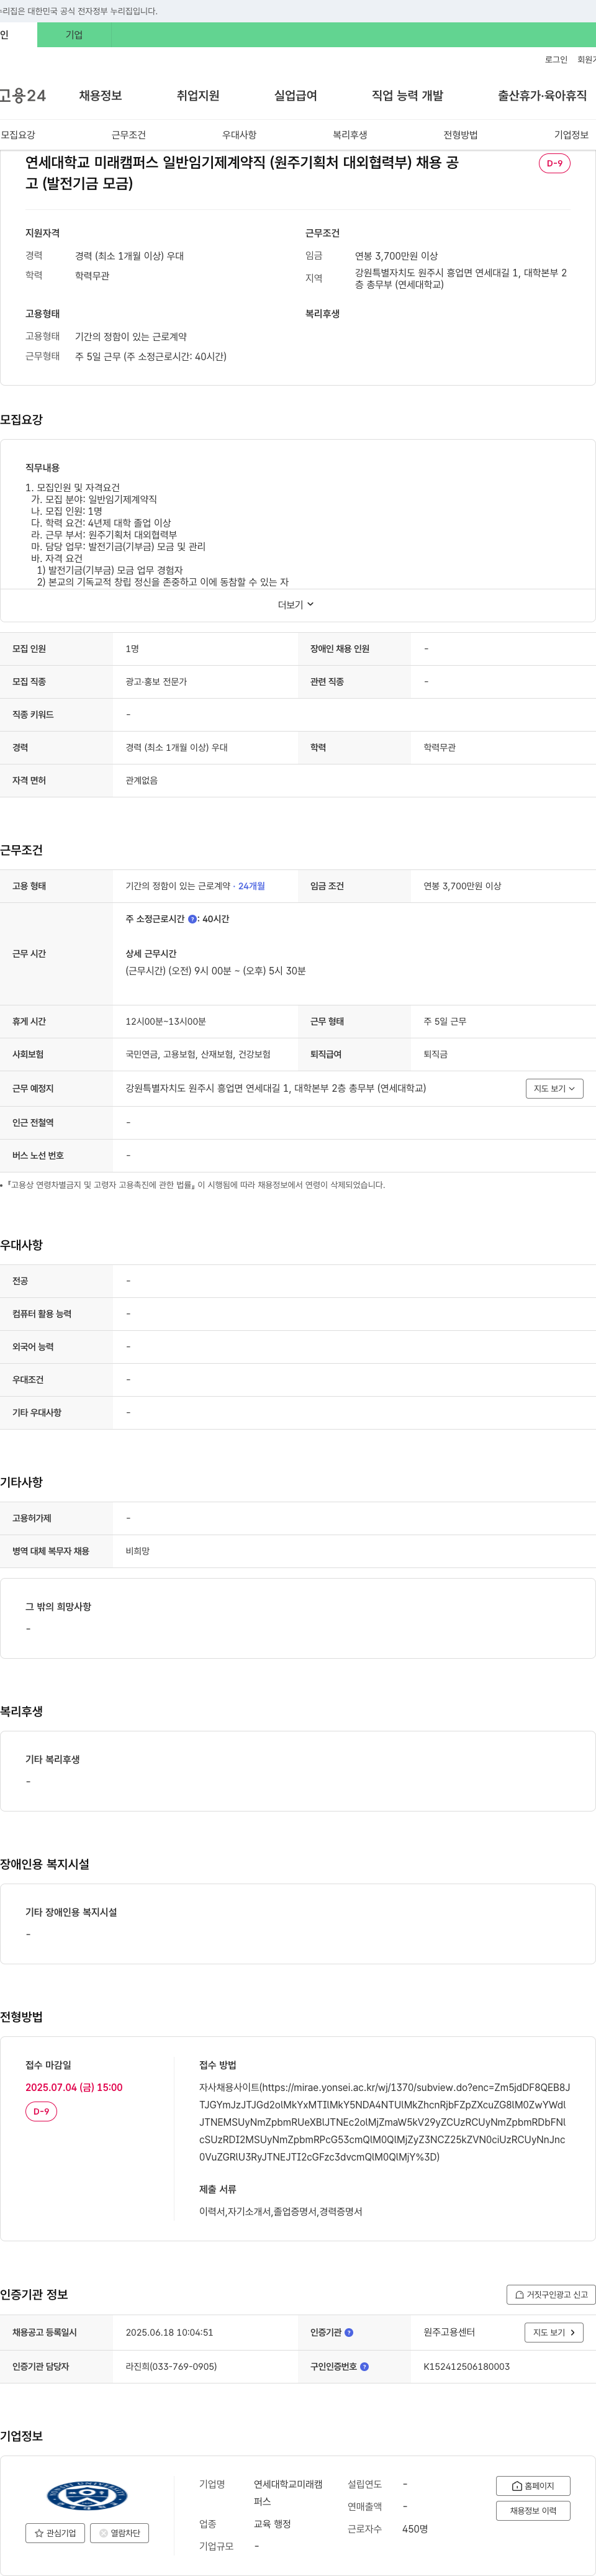Screen dimensions: 596x2576
Task: Click the info icon next to 인증기관
Action: 349,2332
